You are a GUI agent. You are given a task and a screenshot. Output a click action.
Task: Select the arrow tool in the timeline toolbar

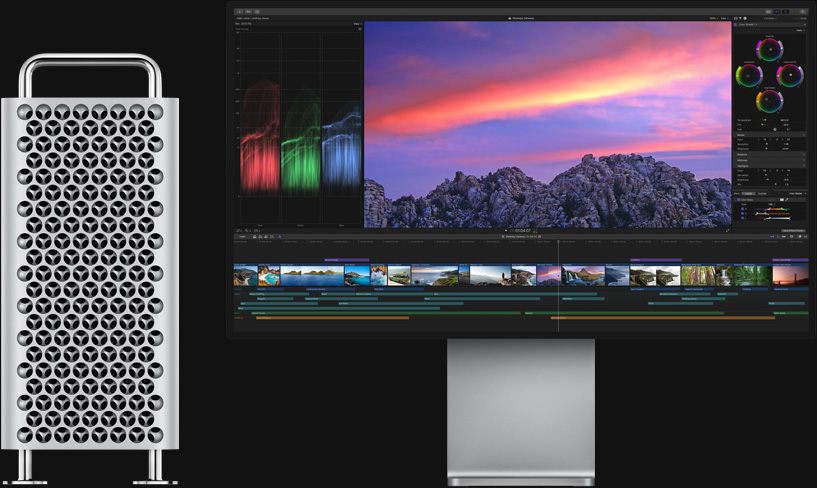280,236
